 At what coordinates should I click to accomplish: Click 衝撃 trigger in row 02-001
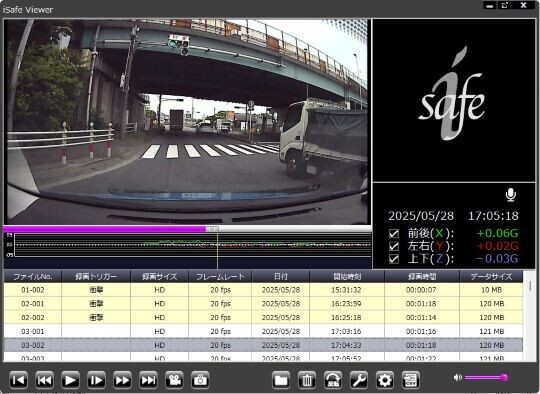pos(96,304)
